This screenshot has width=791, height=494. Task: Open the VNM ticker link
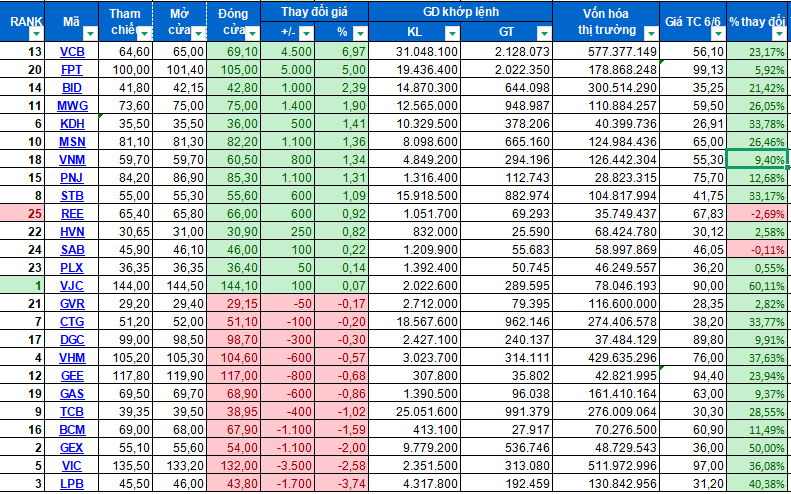[x=72, y=160]
